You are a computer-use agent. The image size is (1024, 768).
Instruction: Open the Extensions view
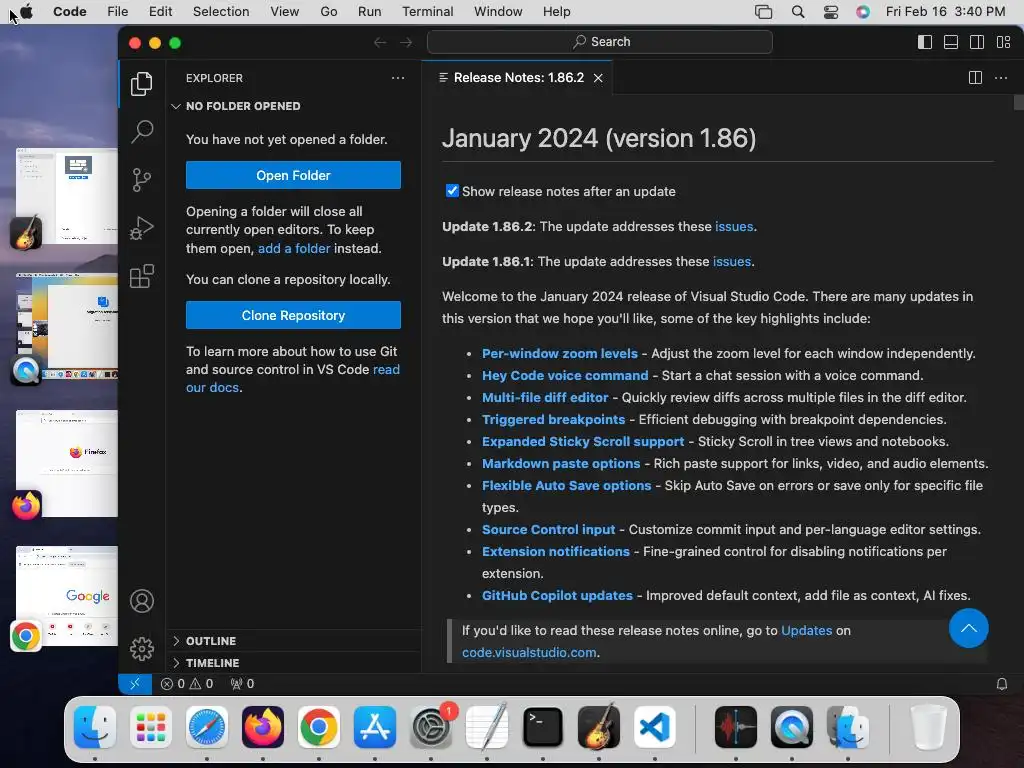pyautogui.click(x=142, y=276)
